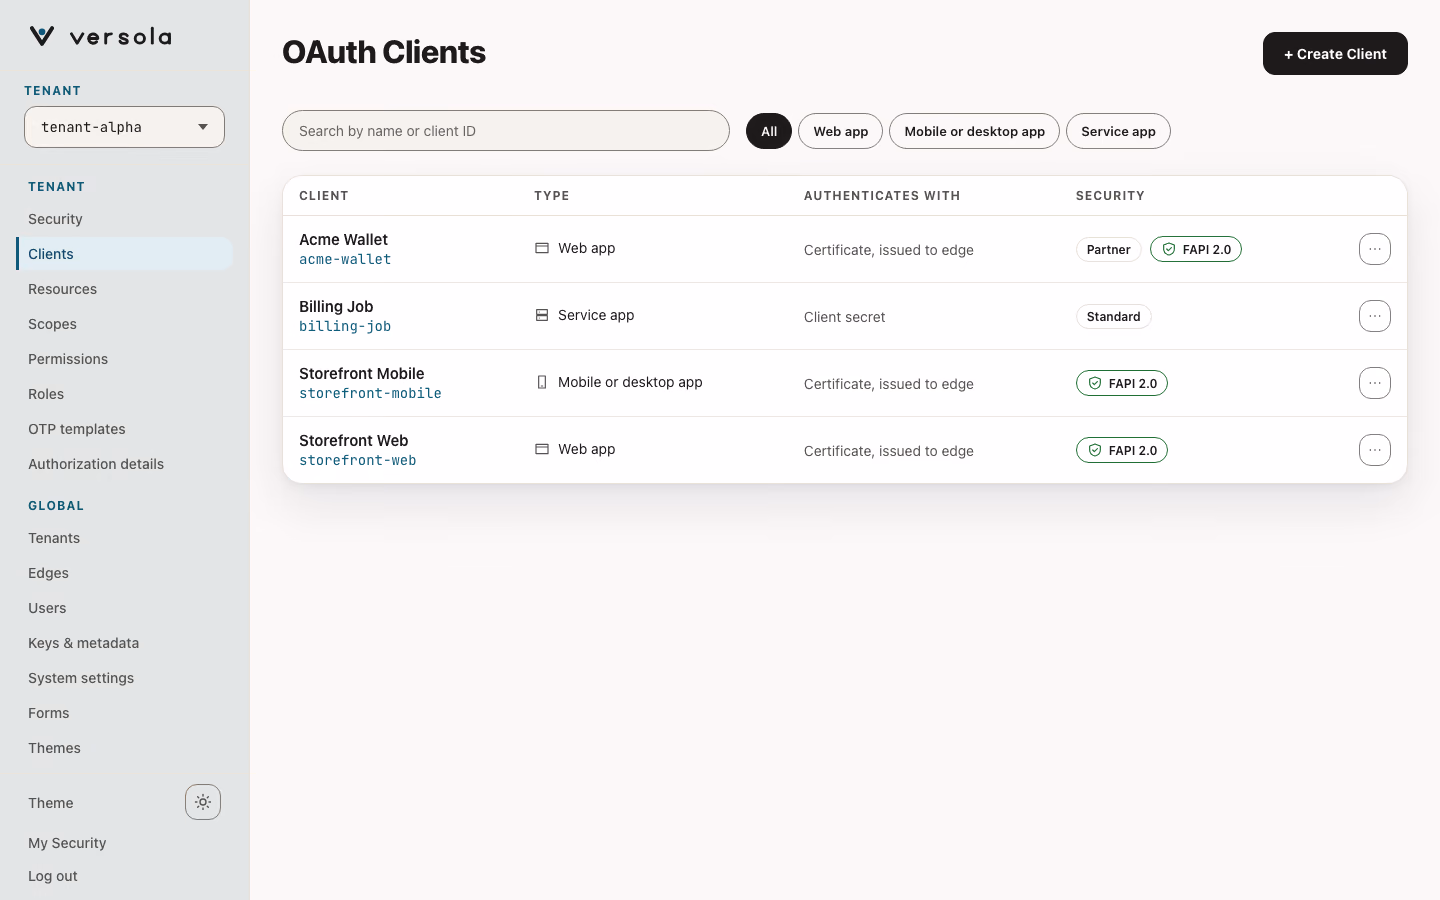Toggle the light/dark theme sun icon

tap(203, 802)
